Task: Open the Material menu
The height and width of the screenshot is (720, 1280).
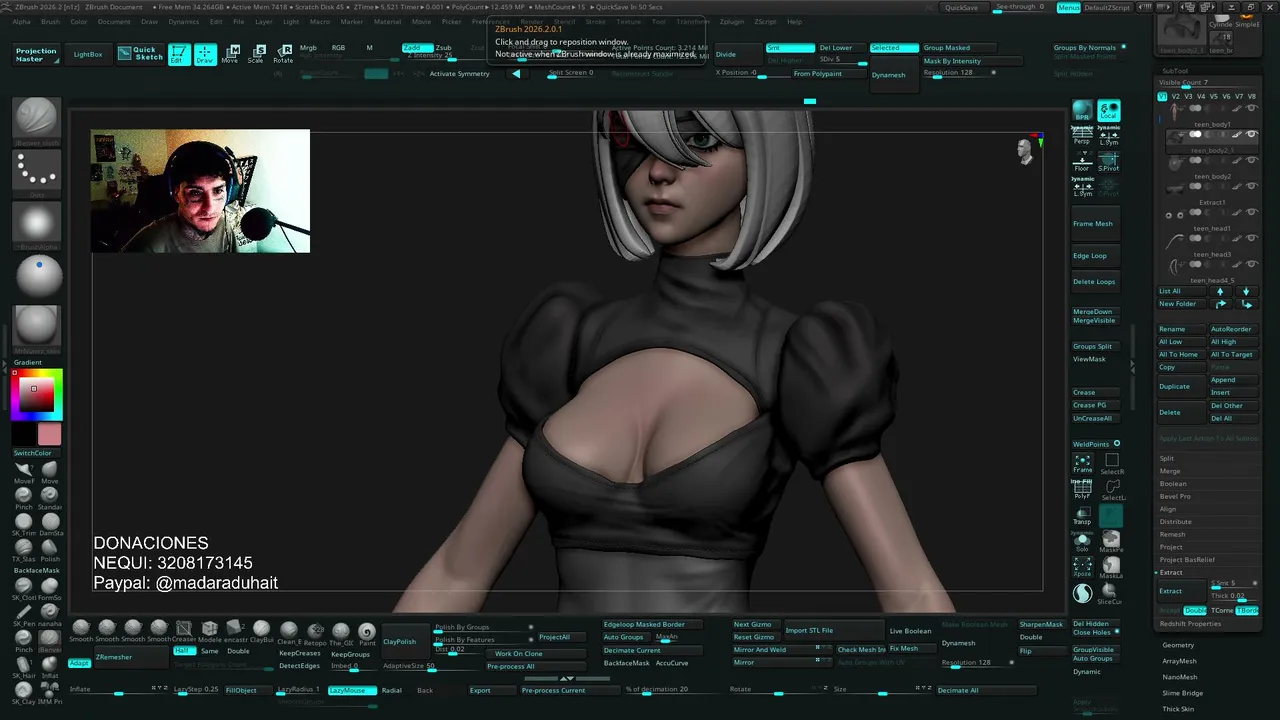Action: 387,21
